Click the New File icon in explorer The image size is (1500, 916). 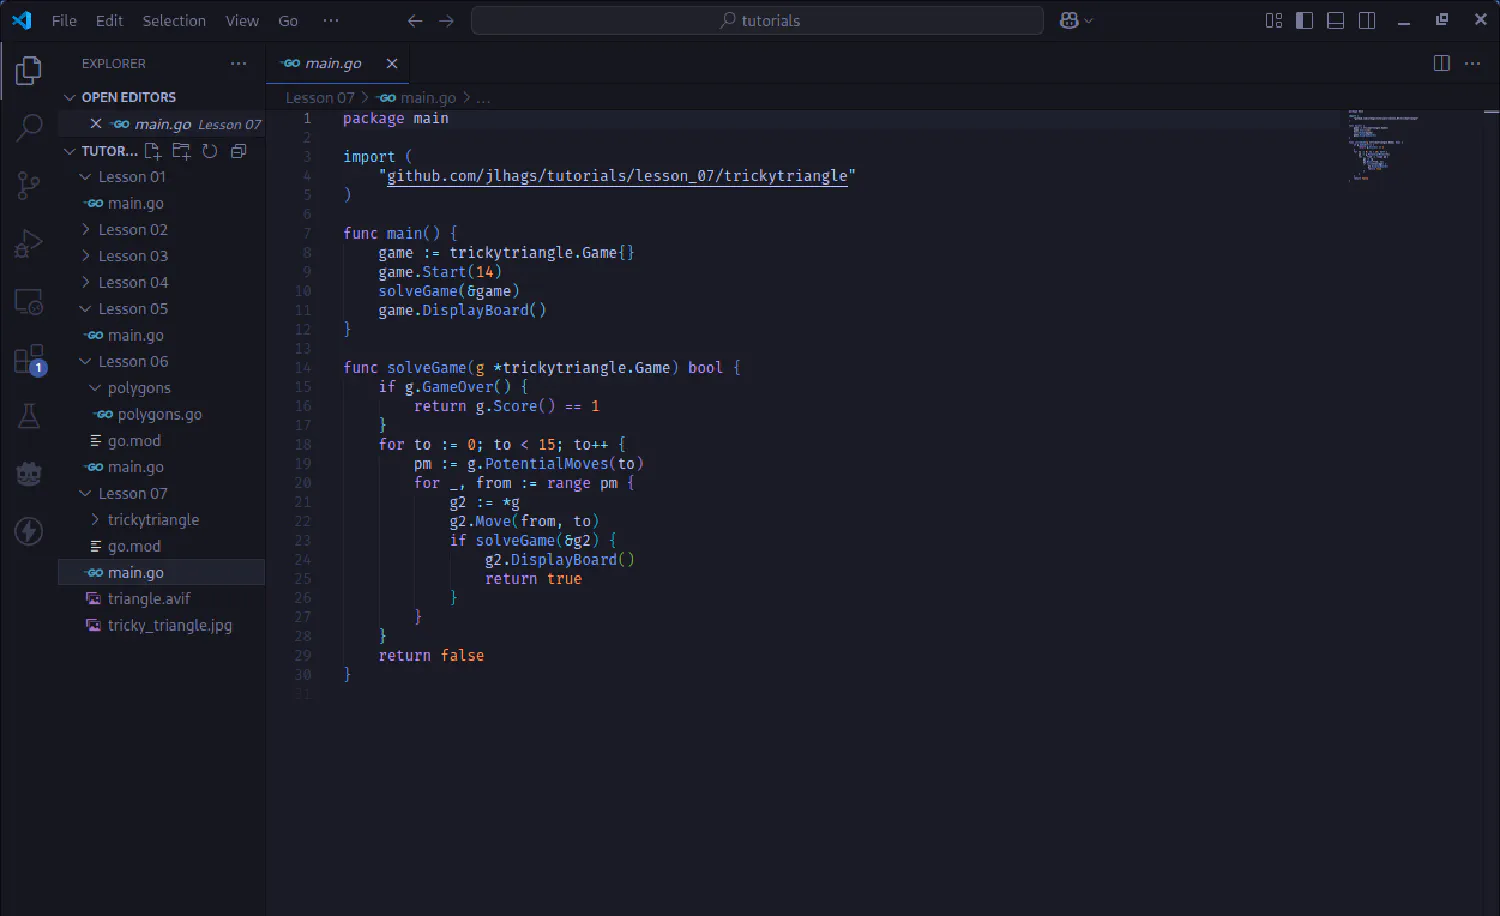click(x=153, y=151)
